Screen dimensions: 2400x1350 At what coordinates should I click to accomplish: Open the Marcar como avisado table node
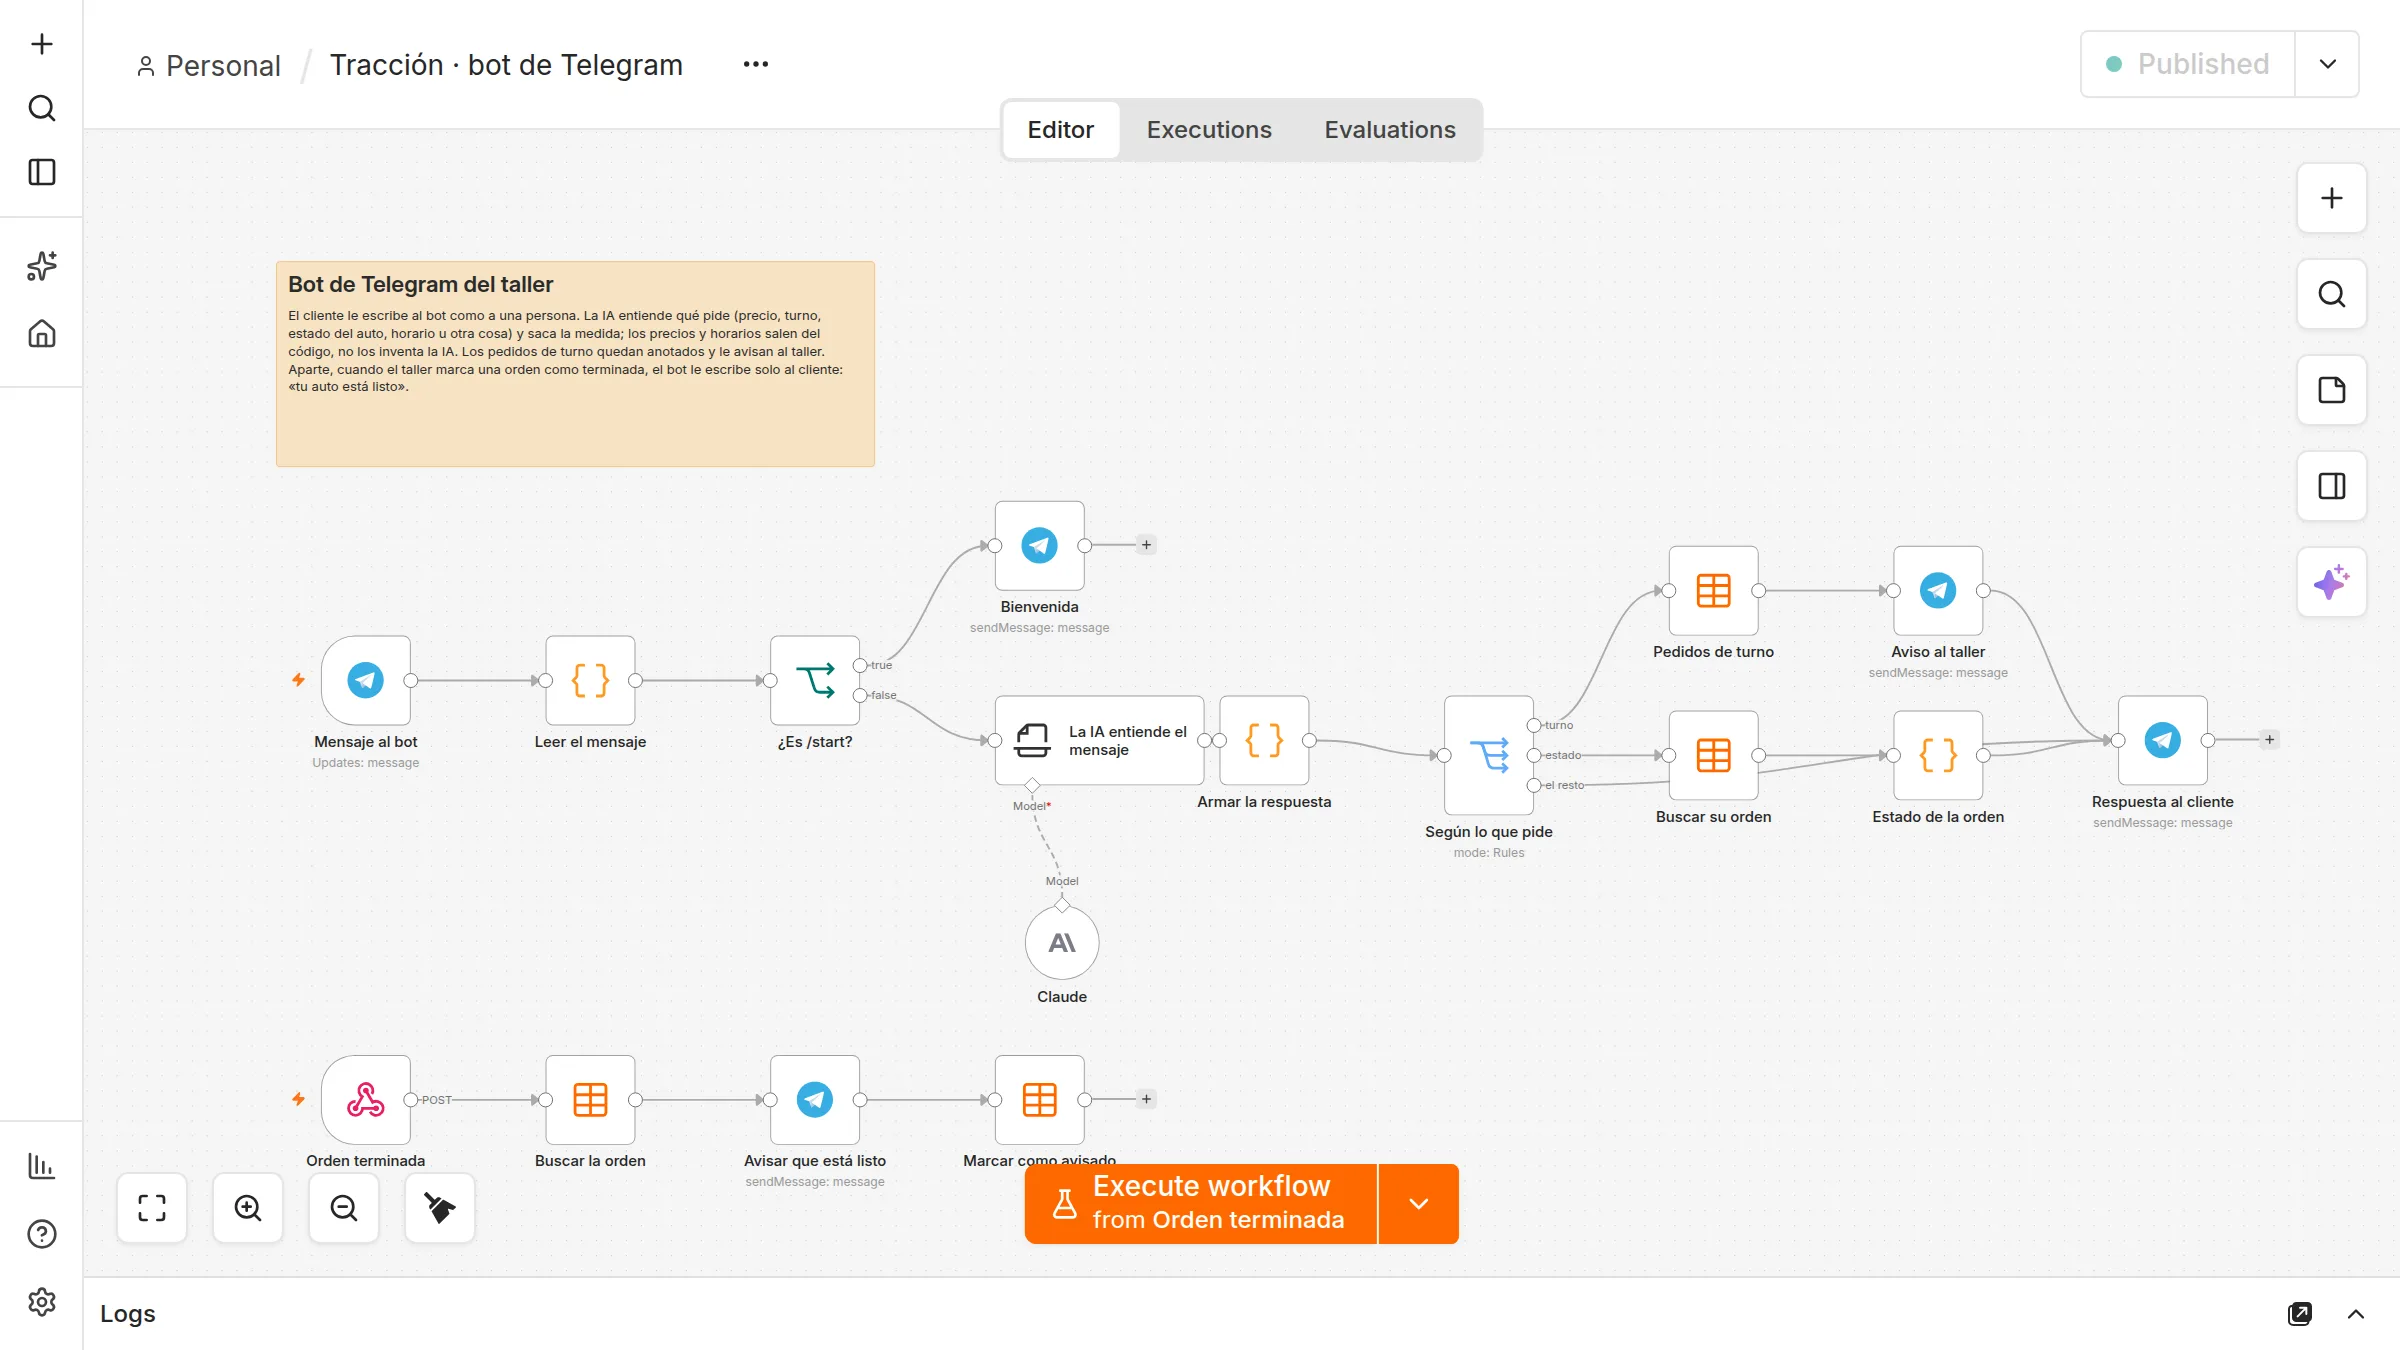click(1039, 1099)
